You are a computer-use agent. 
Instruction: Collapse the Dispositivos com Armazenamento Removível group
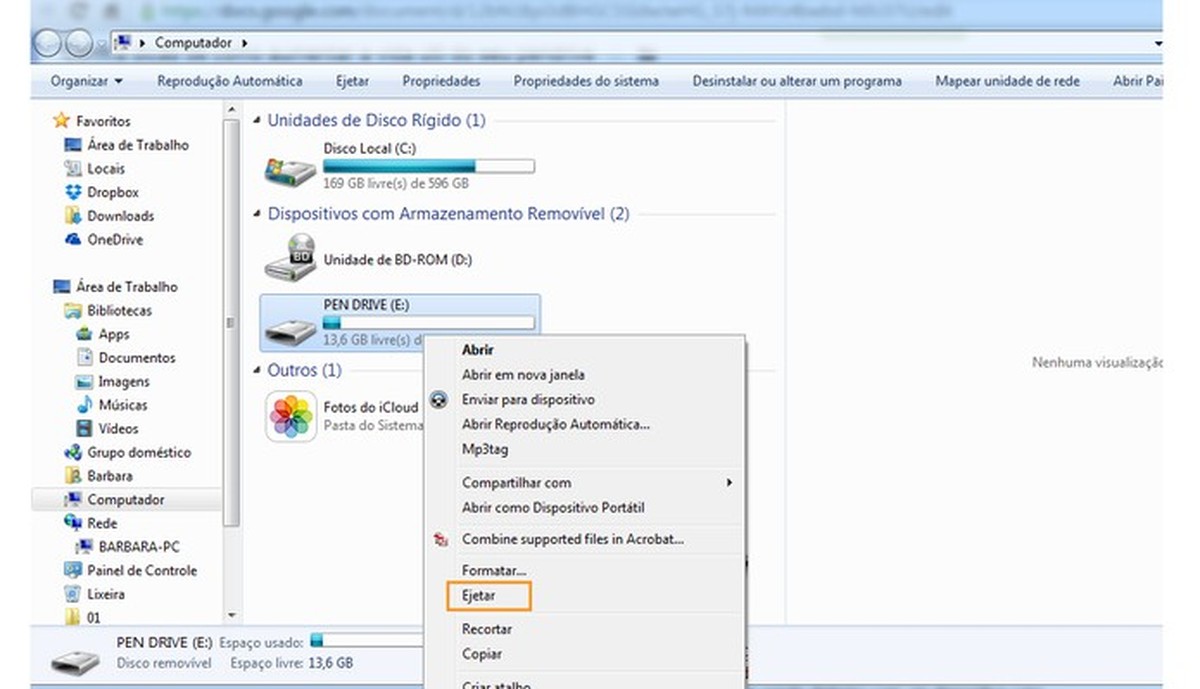[258, 214]
